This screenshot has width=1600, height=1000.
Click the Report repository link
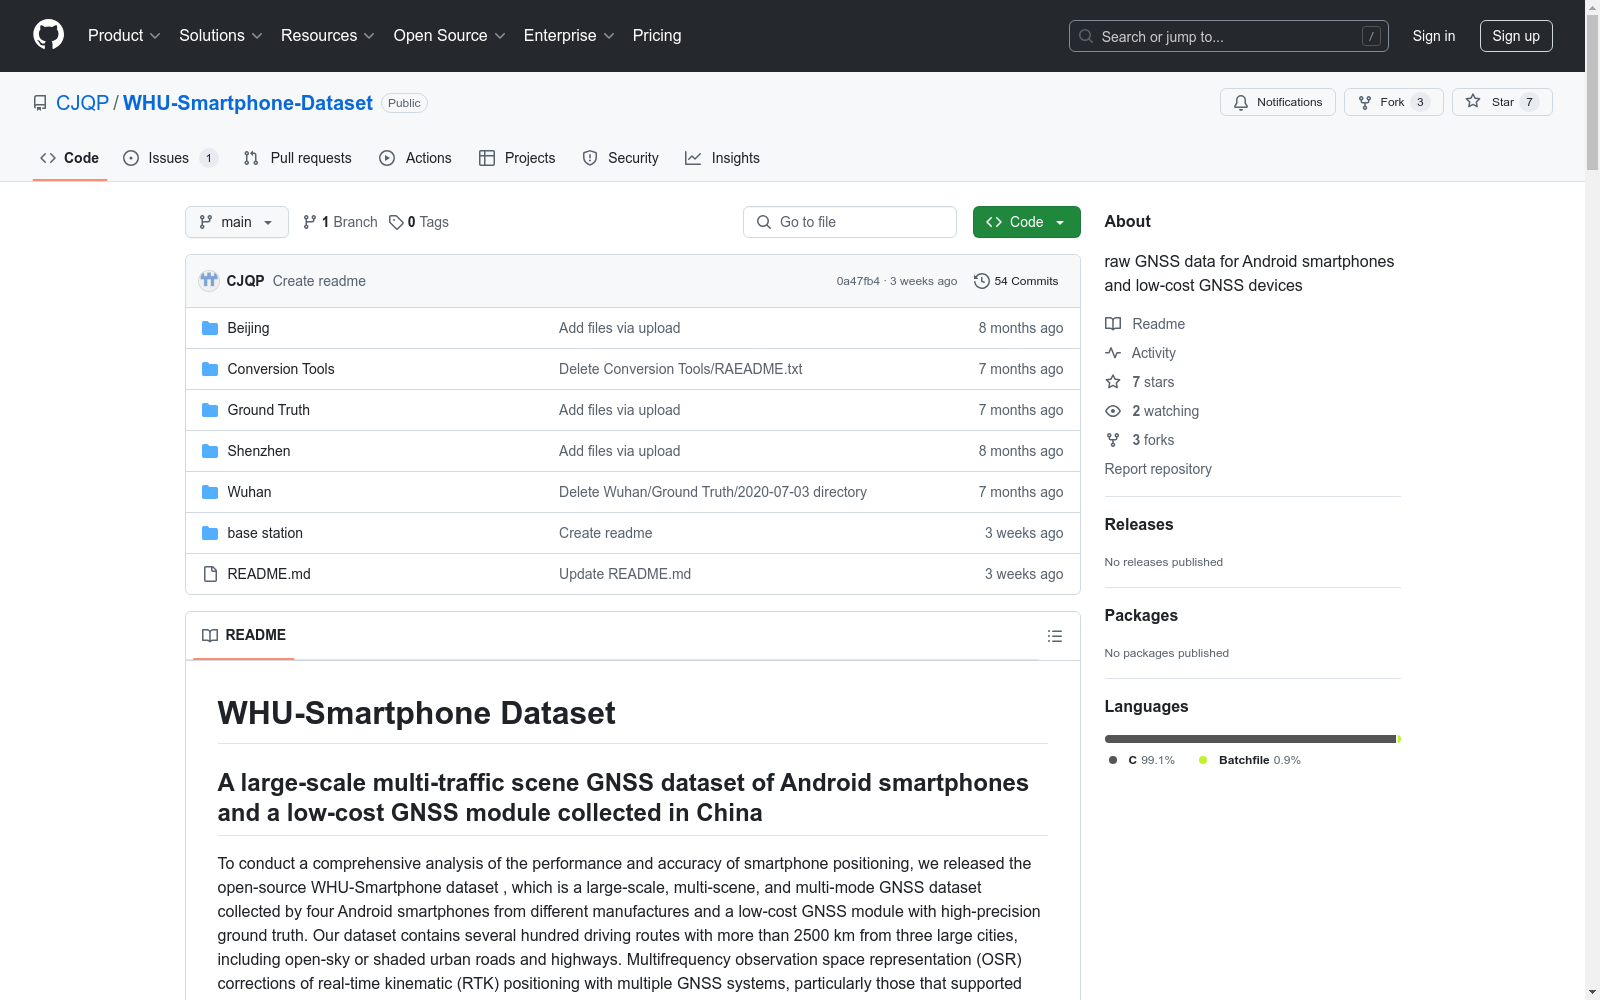click(1157, 468)
